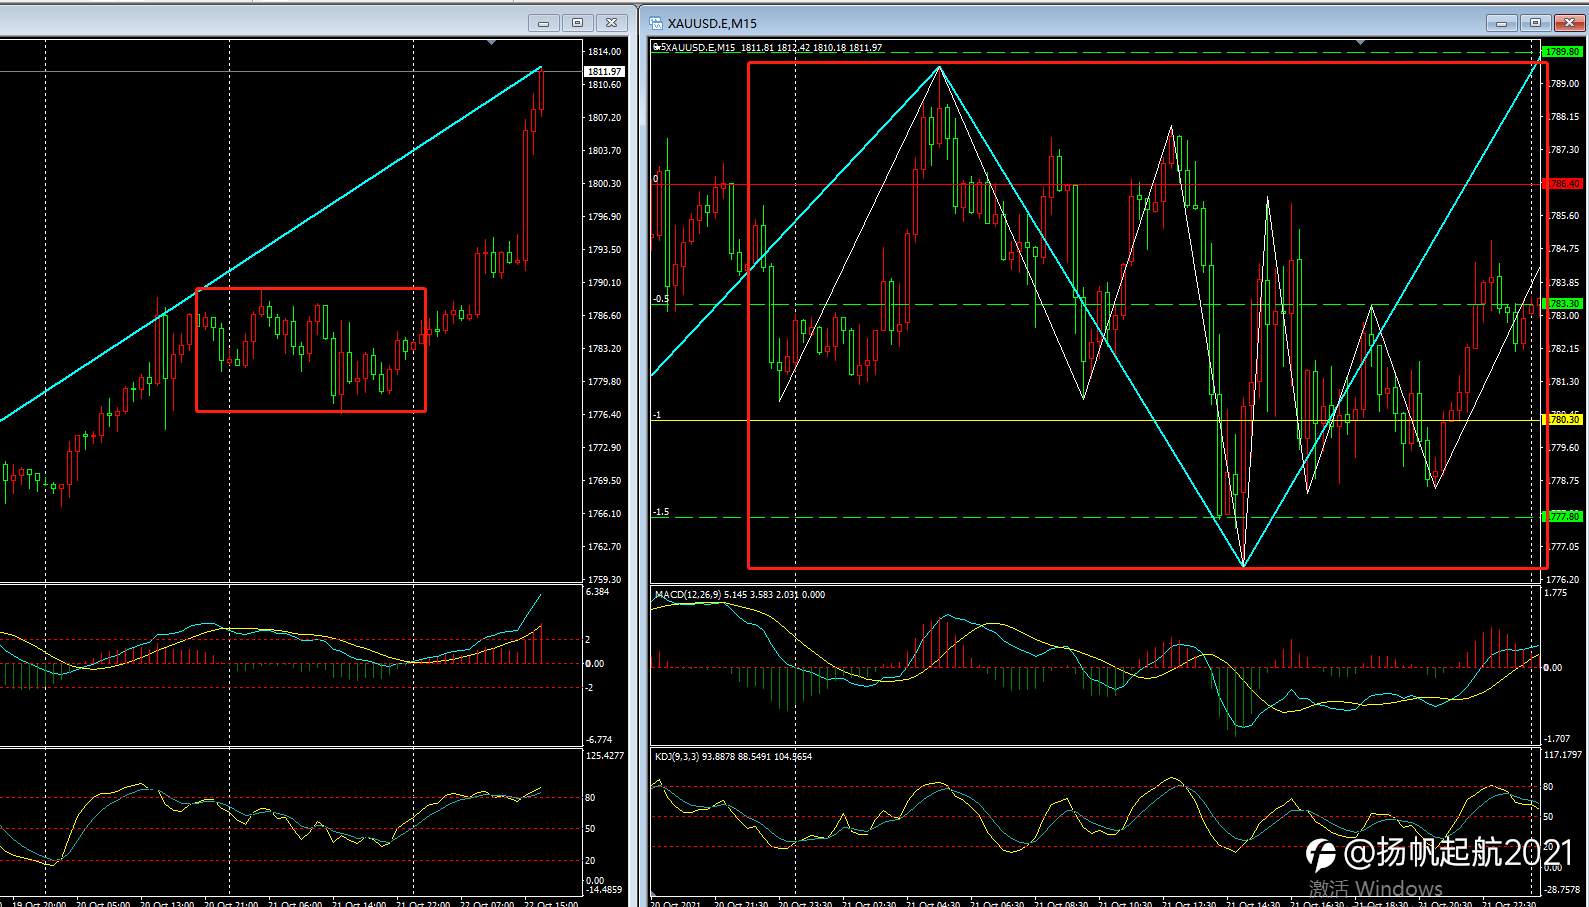Maximize the left chart window

578,23
